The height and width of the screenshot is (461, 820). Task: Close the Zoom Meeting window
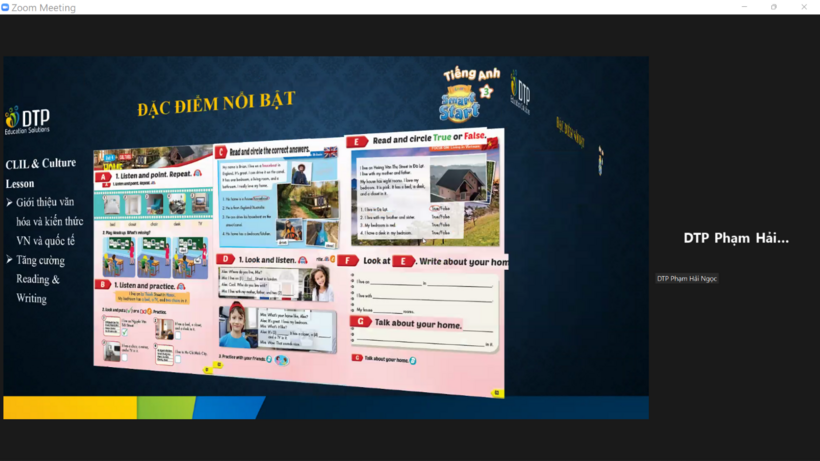(804, 7)
